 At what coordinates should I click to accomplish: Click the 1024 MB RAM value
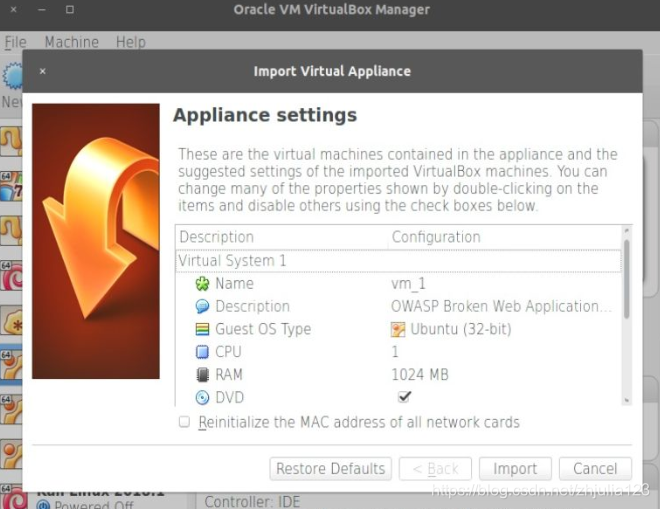[x=420, y=375]
